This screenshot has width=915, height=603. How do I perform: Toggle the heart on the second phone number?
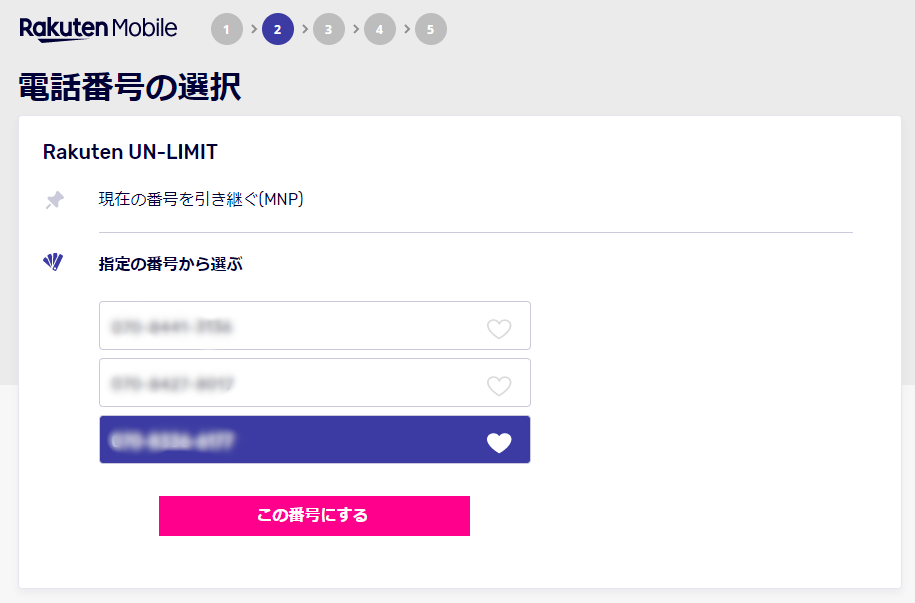(x=499, y=385)
